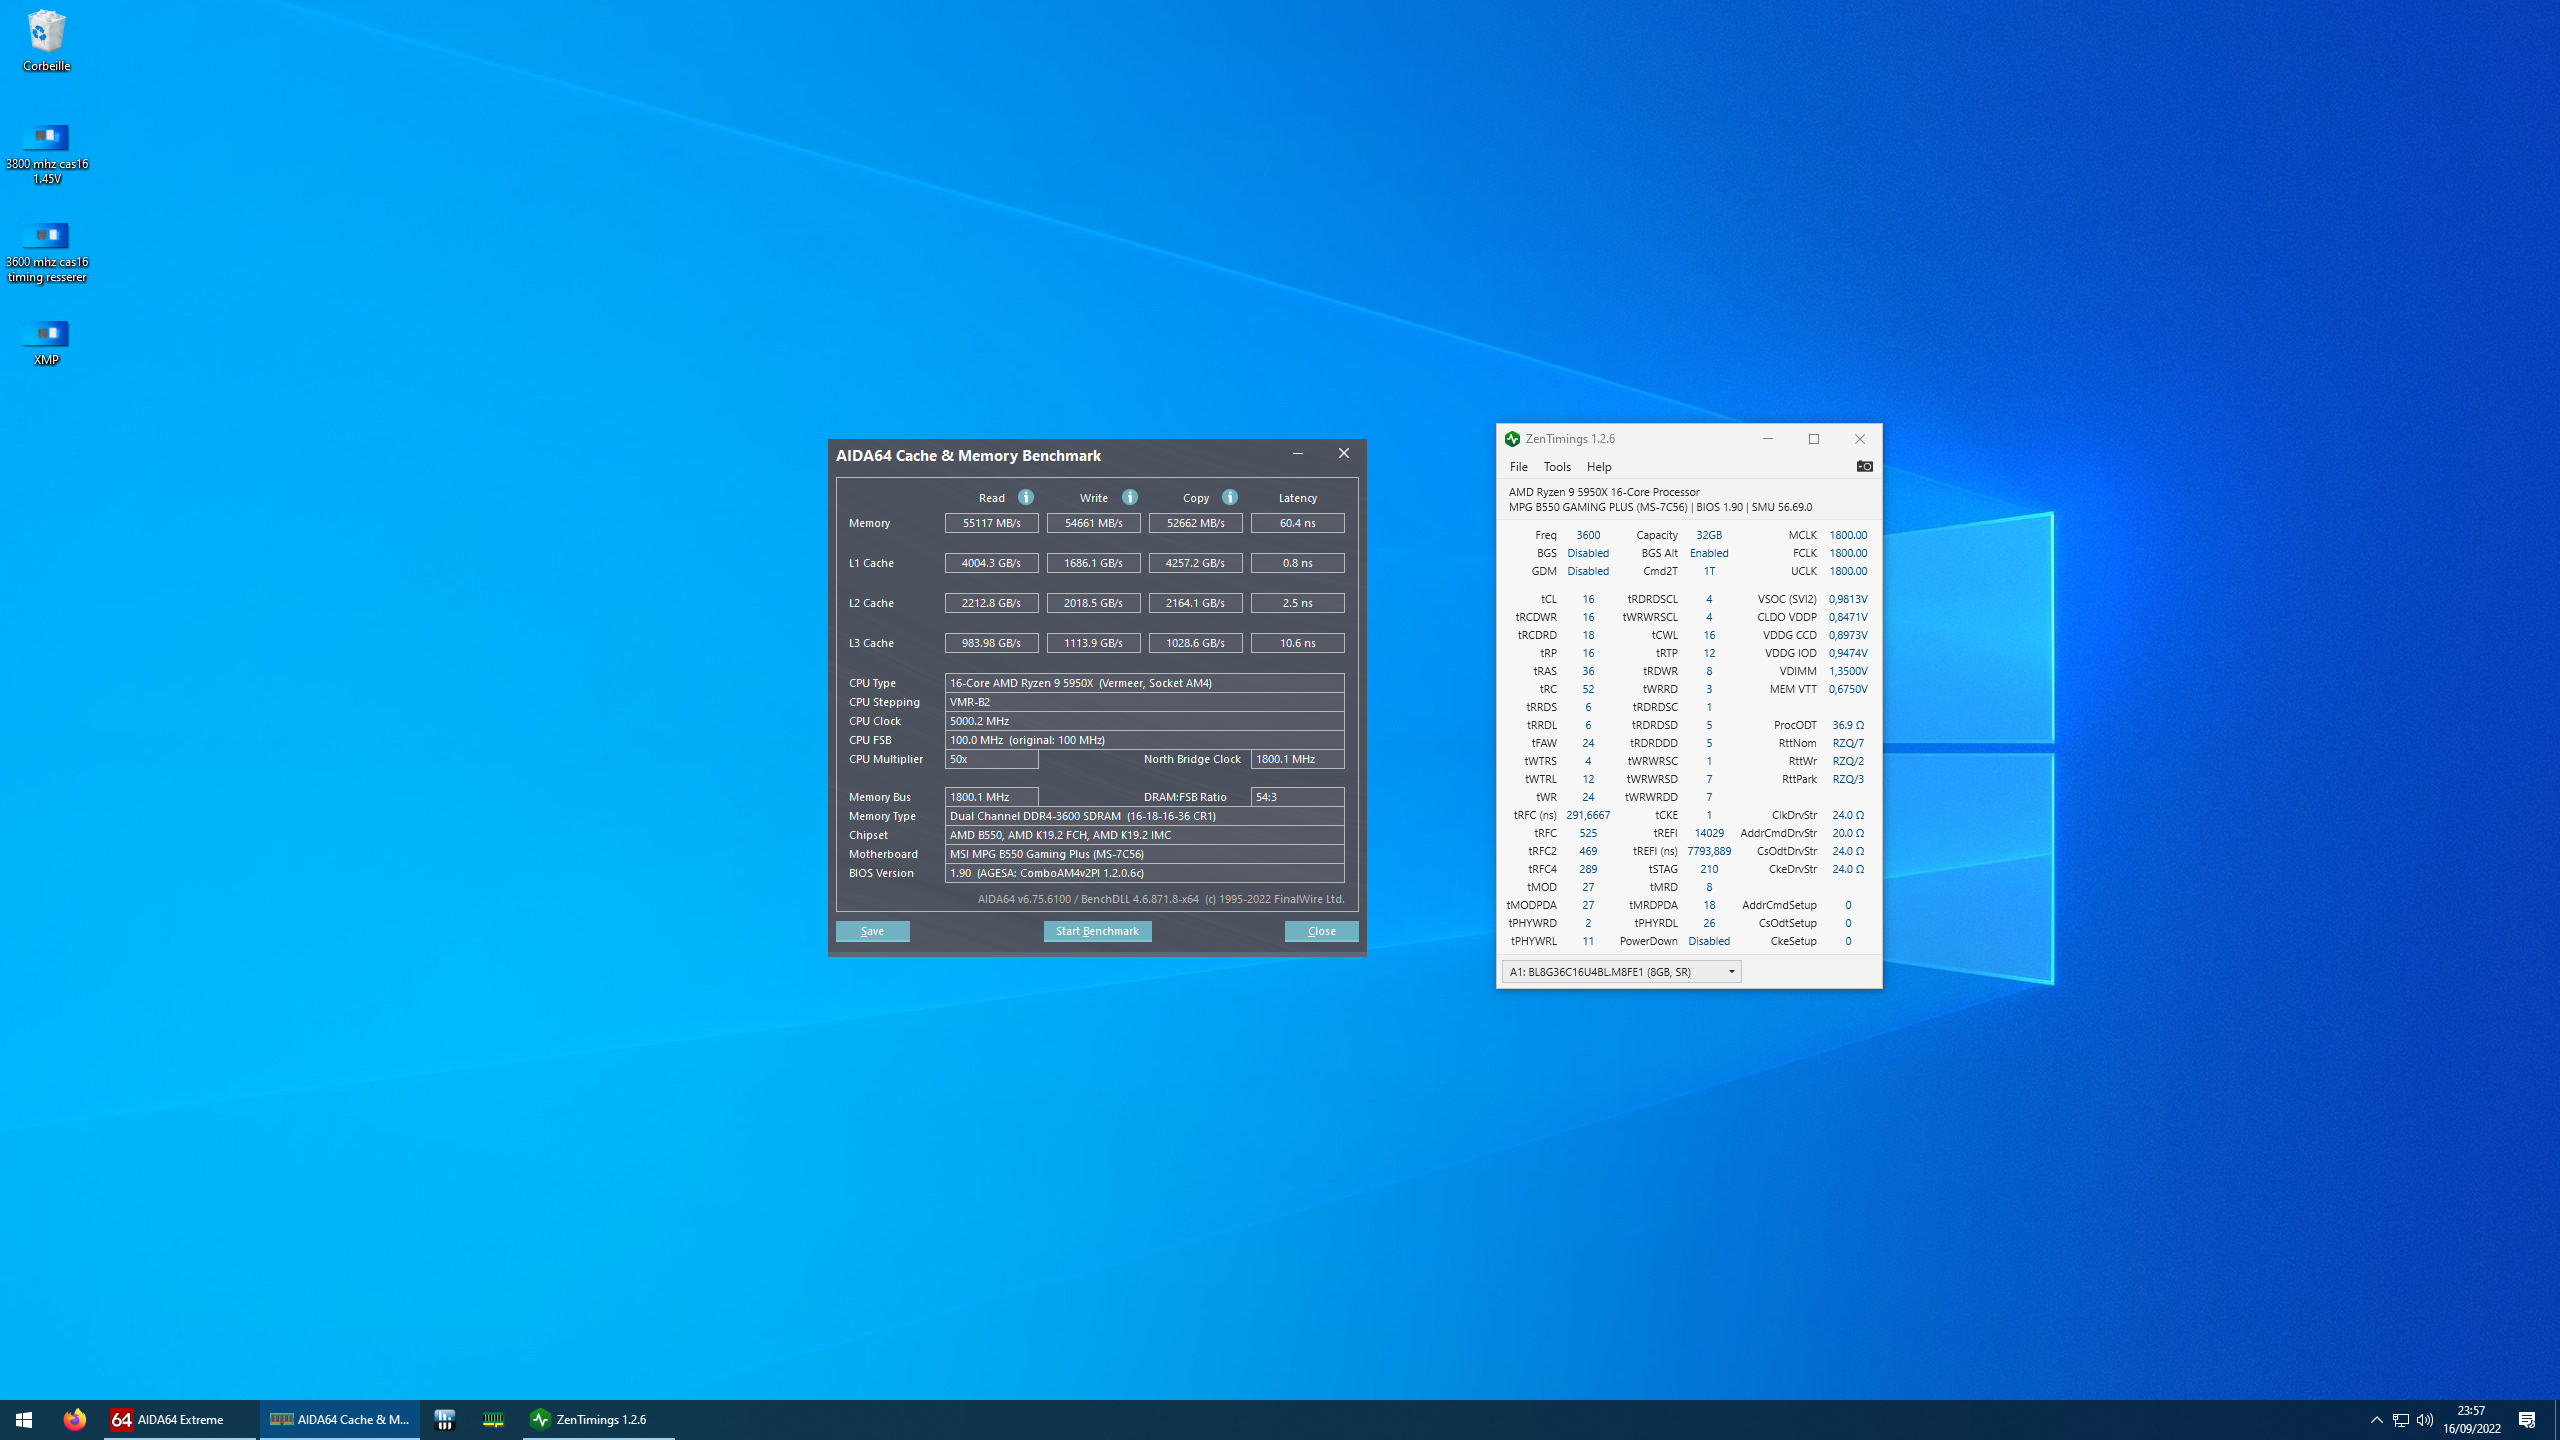
Task: Open the volume control tray icon
Action: pos(2425,1419)
